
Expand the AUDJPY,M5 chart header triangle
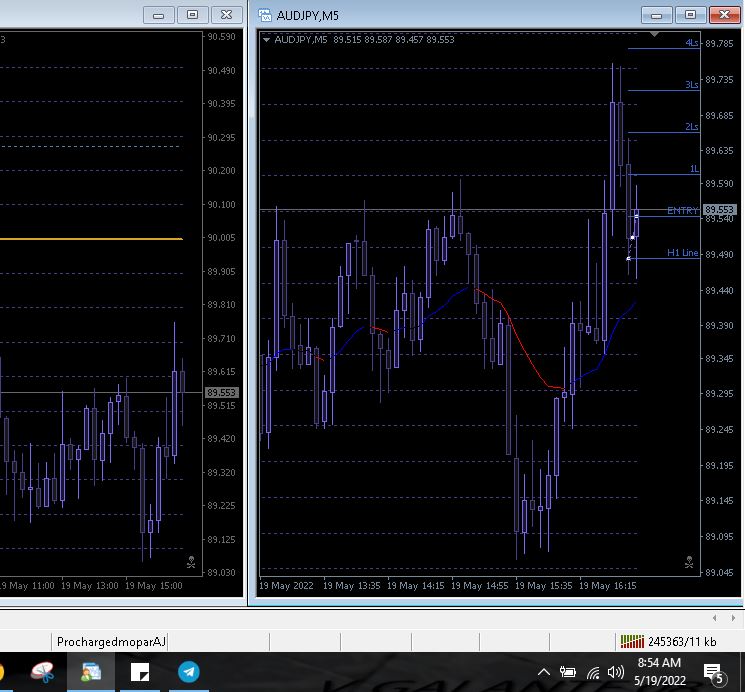pos(267,40)
